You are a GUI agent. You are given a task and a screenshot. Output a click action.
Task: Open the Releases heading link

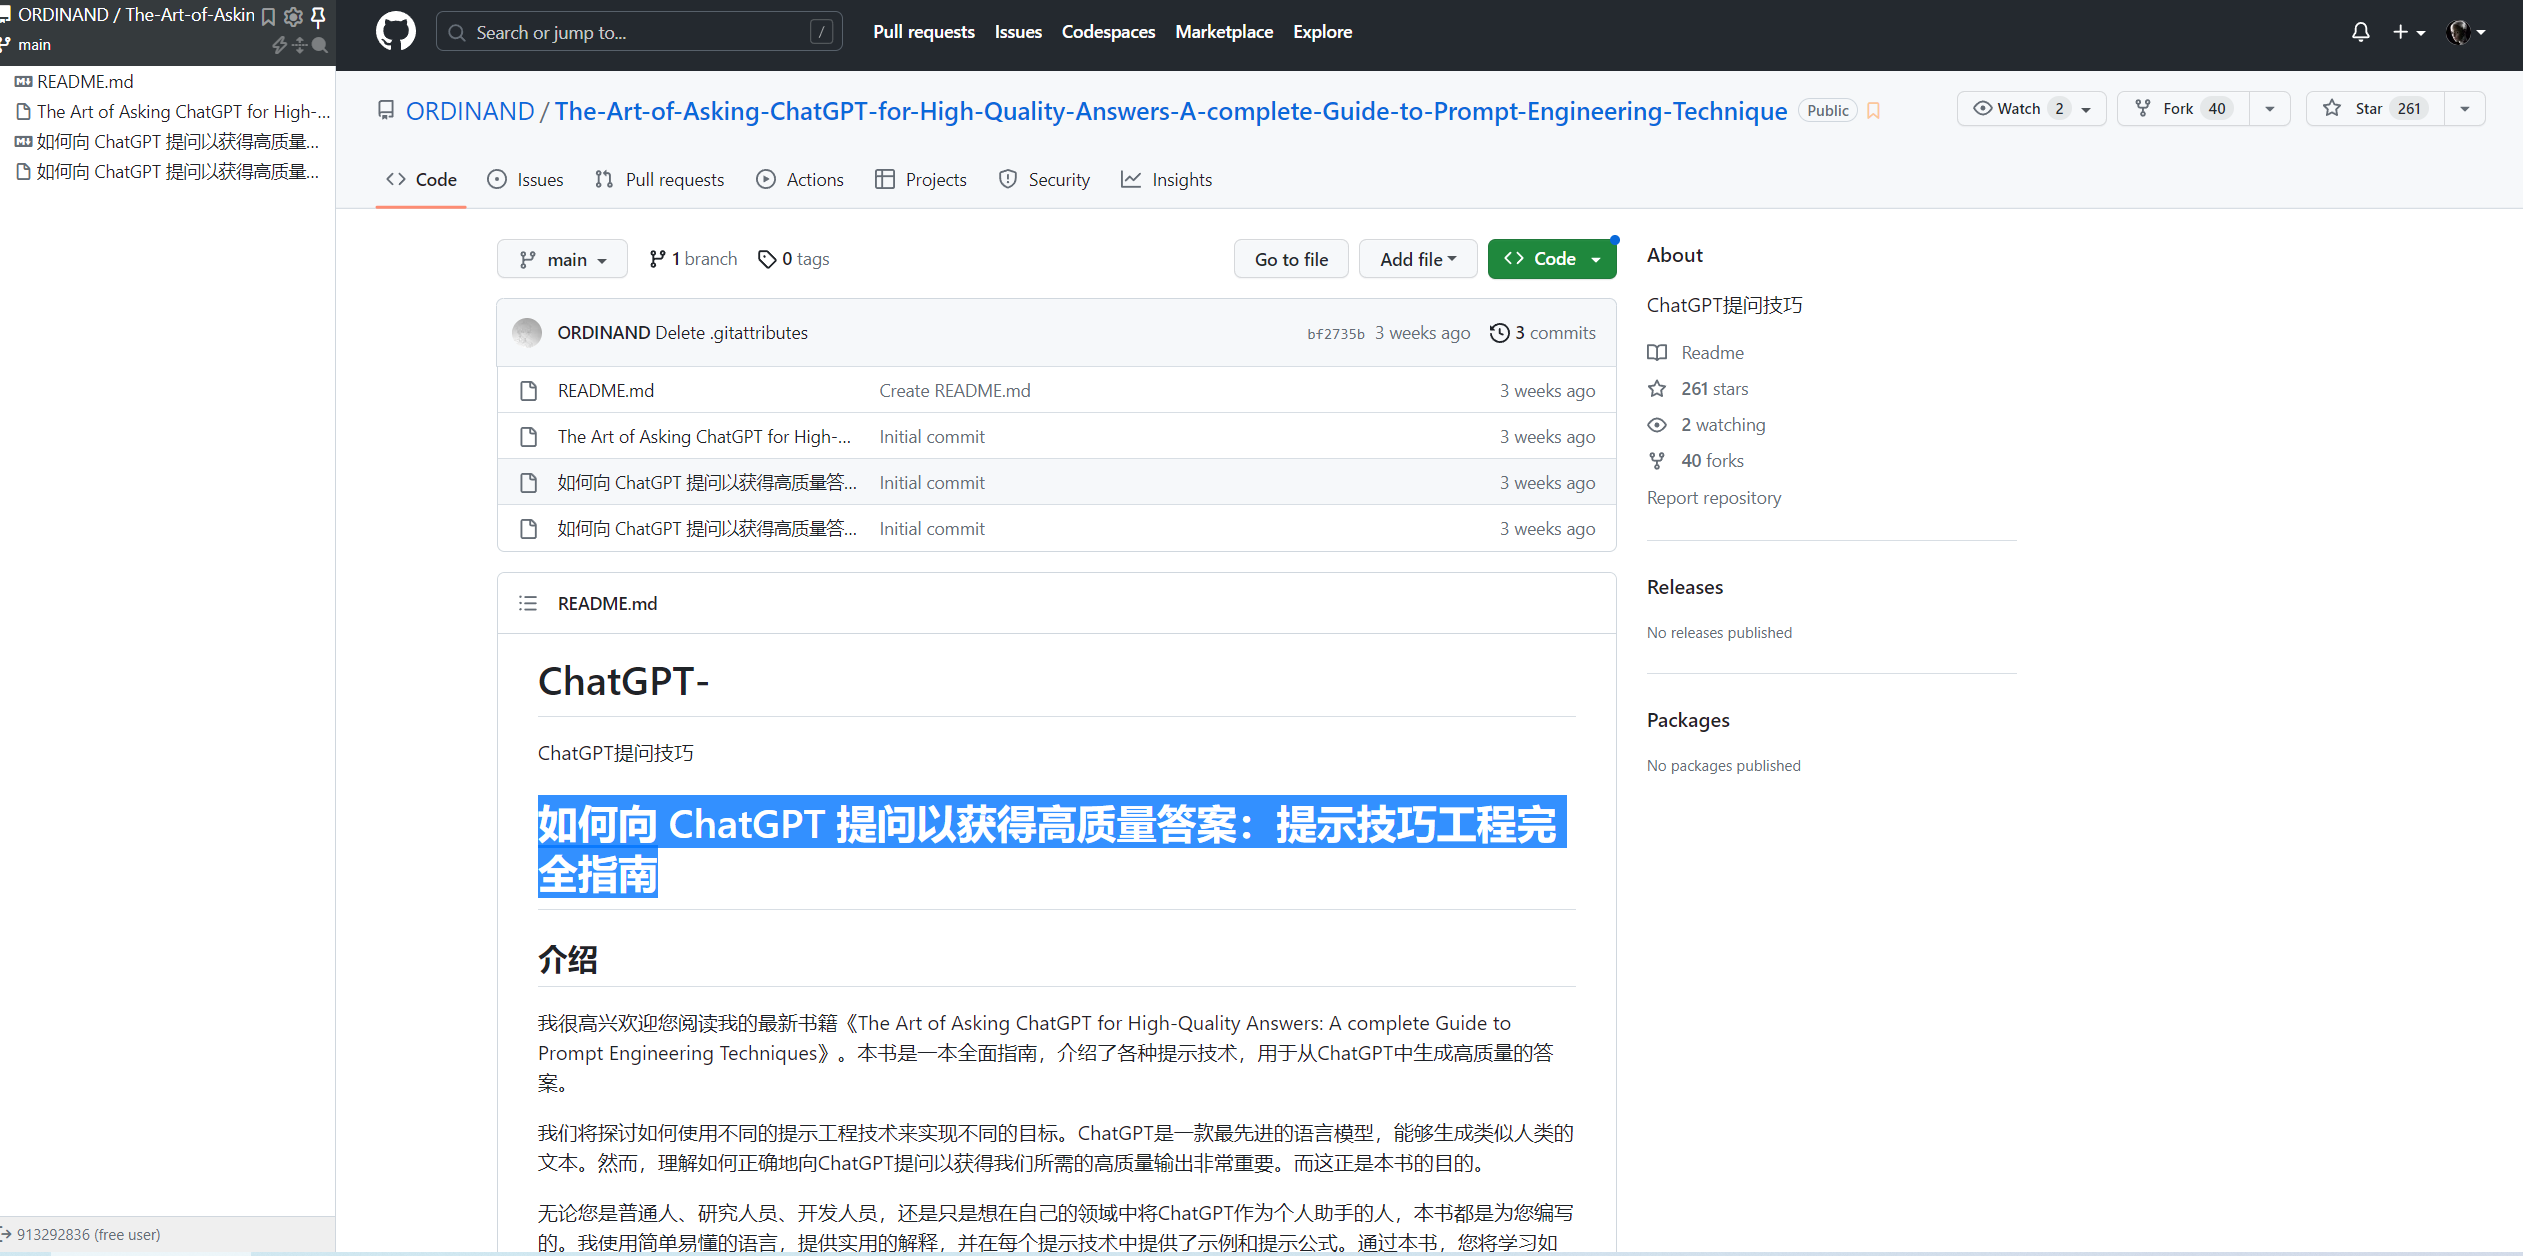(x=1685, y=588)
